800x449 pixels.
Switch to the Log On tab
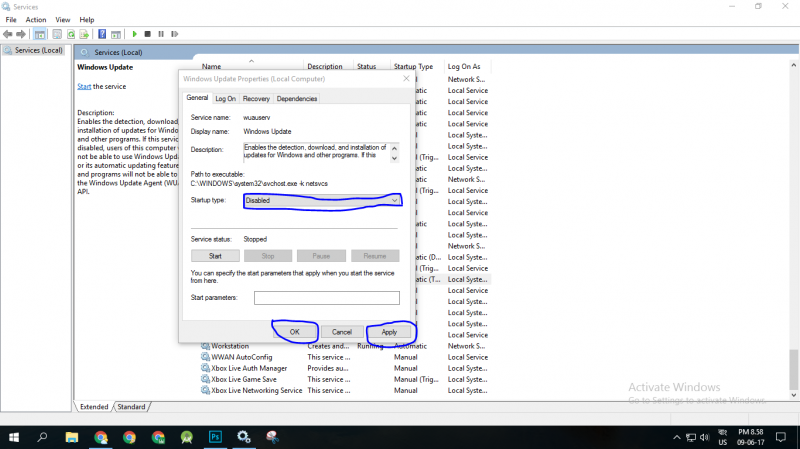coord(225,99)
